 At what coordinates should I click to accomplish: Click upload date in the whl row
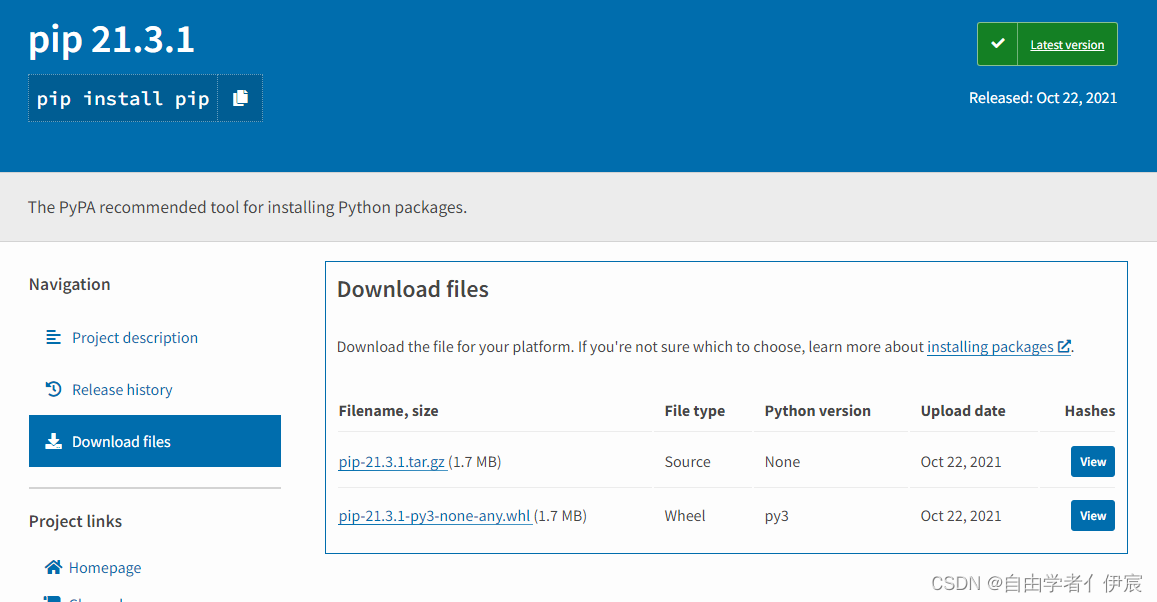pos(961,516)
